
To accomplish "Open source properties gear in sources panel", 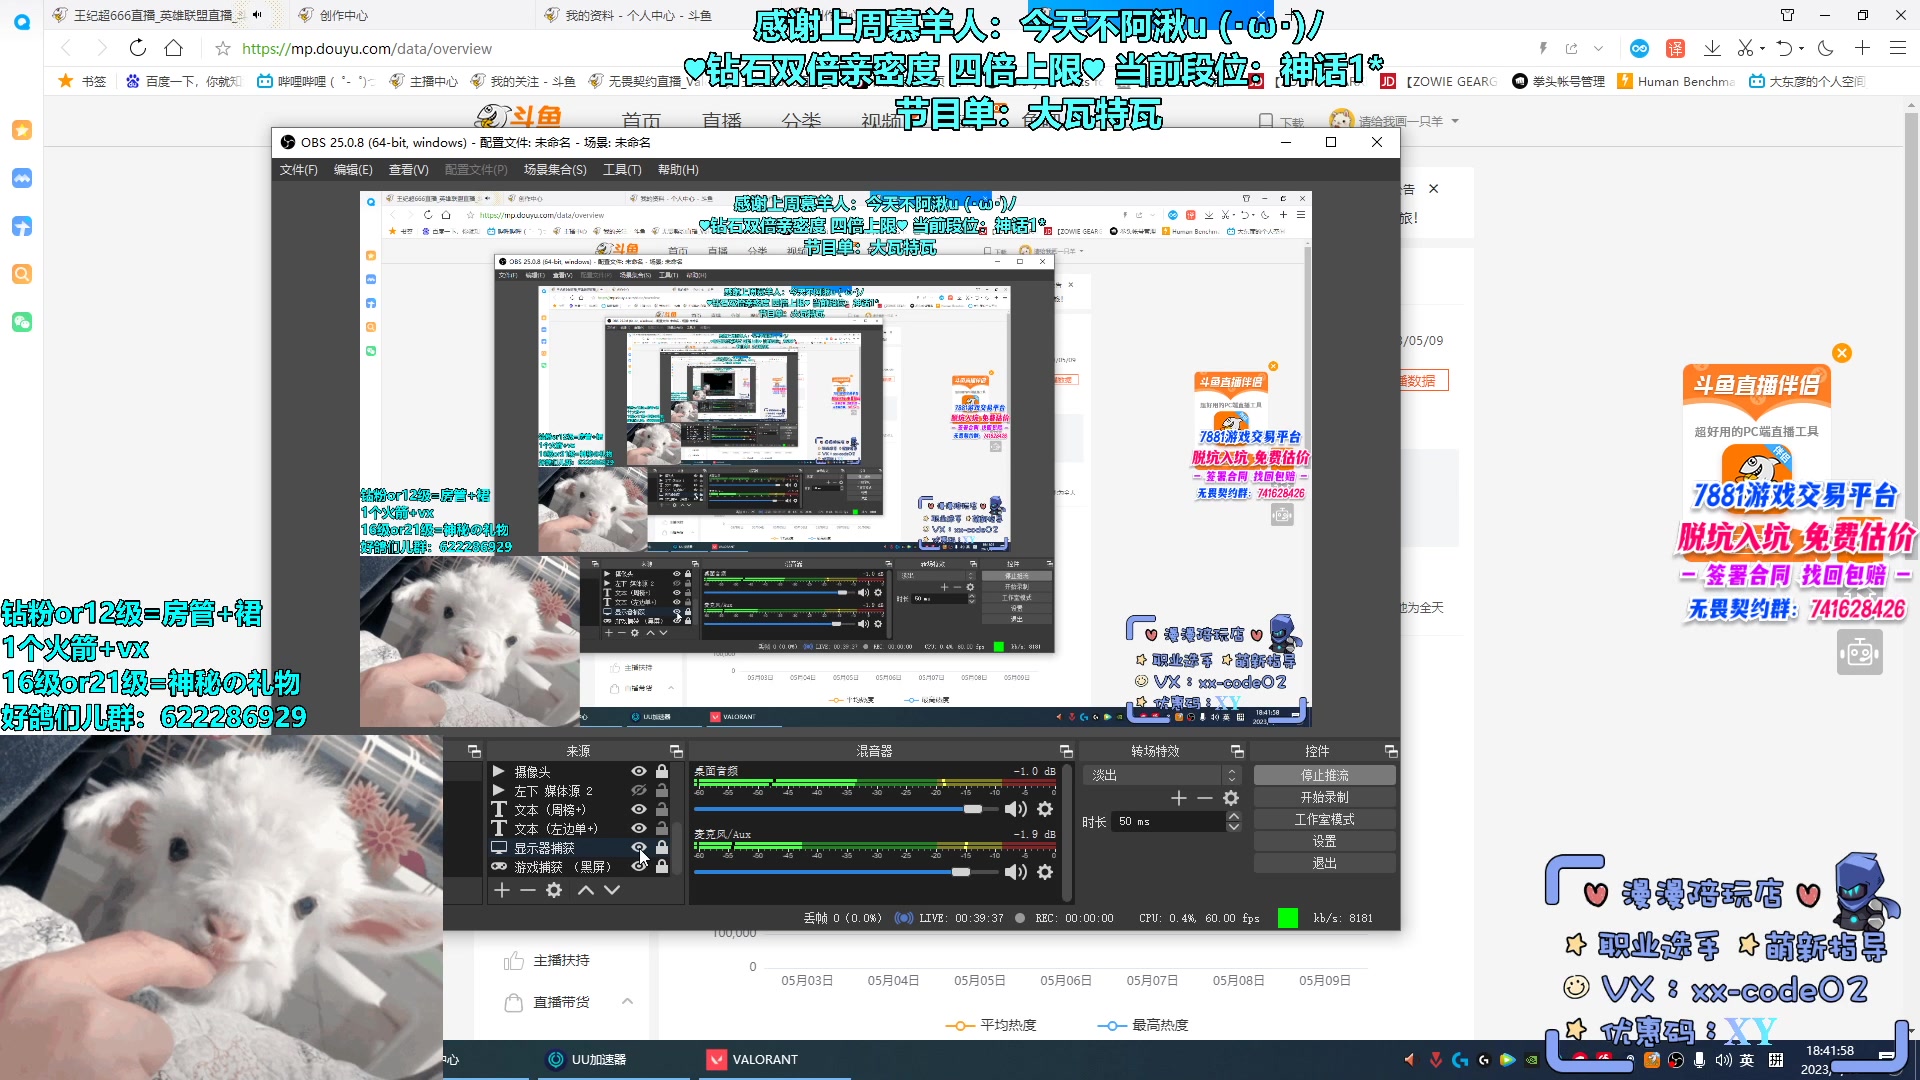I will (554, 890).
